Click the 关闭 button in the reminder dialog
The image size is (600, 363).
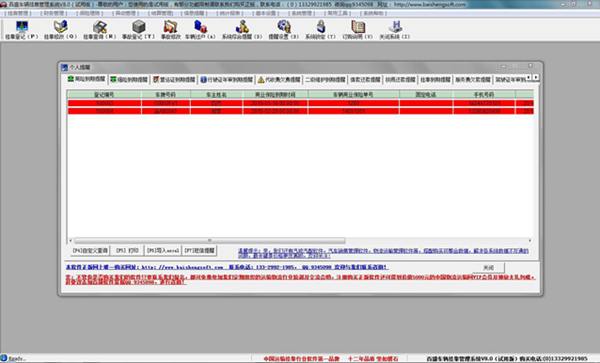click(488, 268)
